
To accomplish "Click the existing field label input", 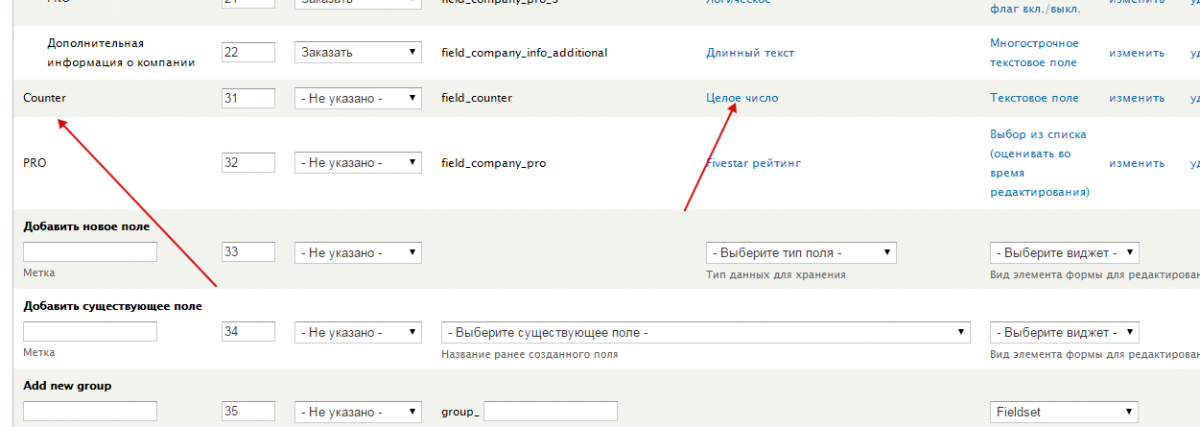I will point(90,332).
